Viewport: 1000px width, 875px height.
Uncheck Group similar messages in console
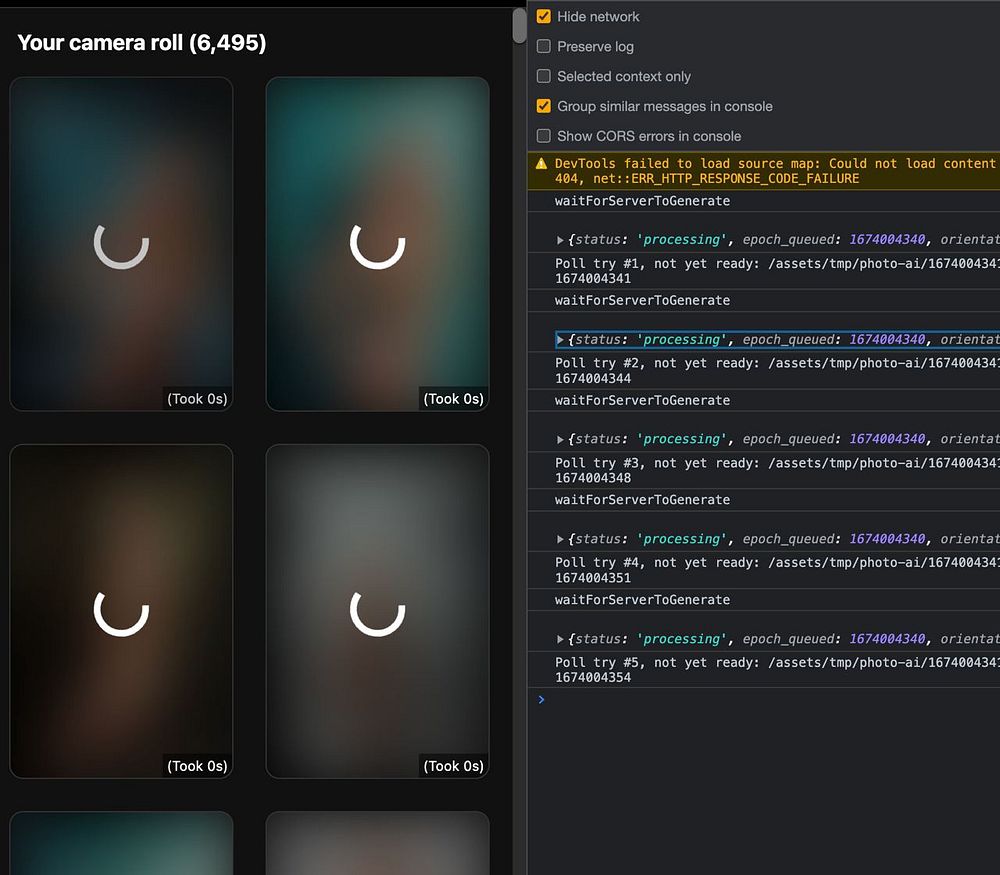point(543,106)
